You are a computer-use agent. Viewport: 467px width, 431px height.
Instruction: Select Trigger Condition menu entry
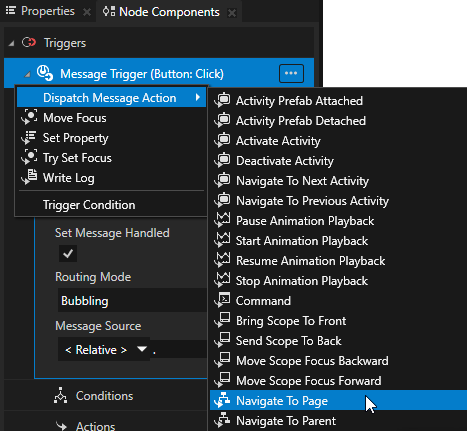pyautogui.click(x=111, y=205)
